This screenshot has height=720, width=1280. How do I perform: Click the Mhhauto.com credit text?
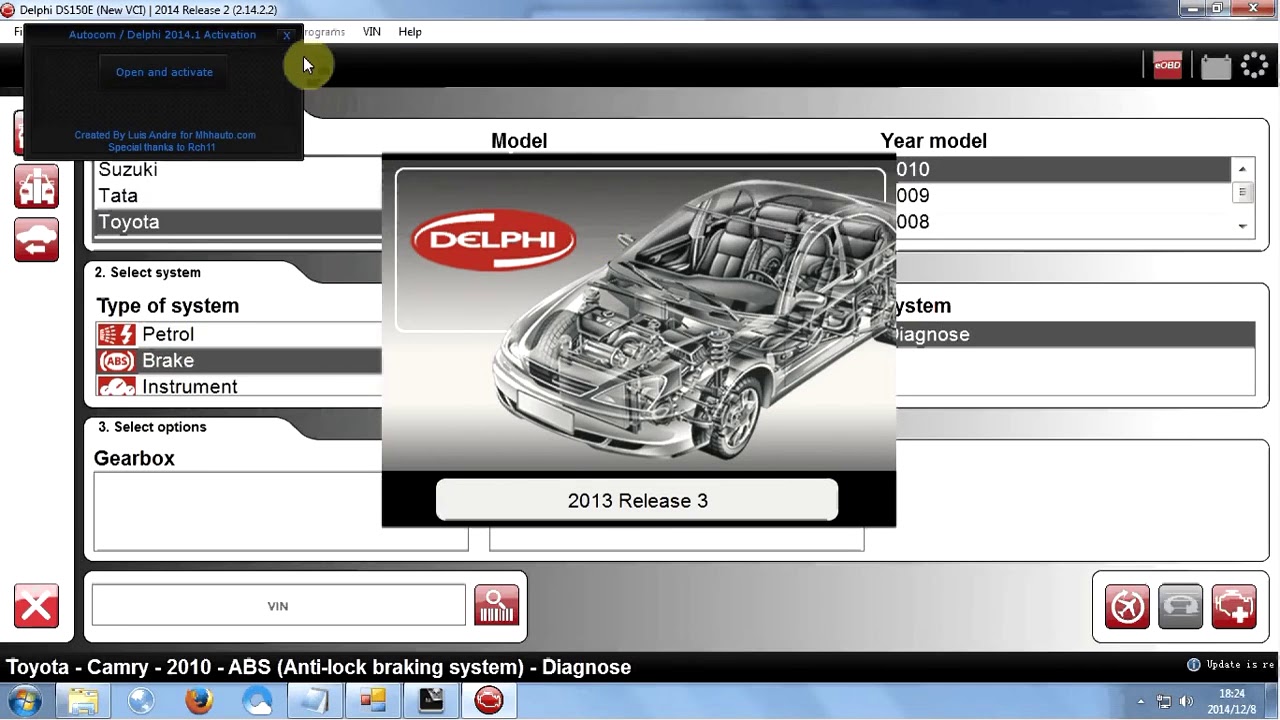[165, 135]
